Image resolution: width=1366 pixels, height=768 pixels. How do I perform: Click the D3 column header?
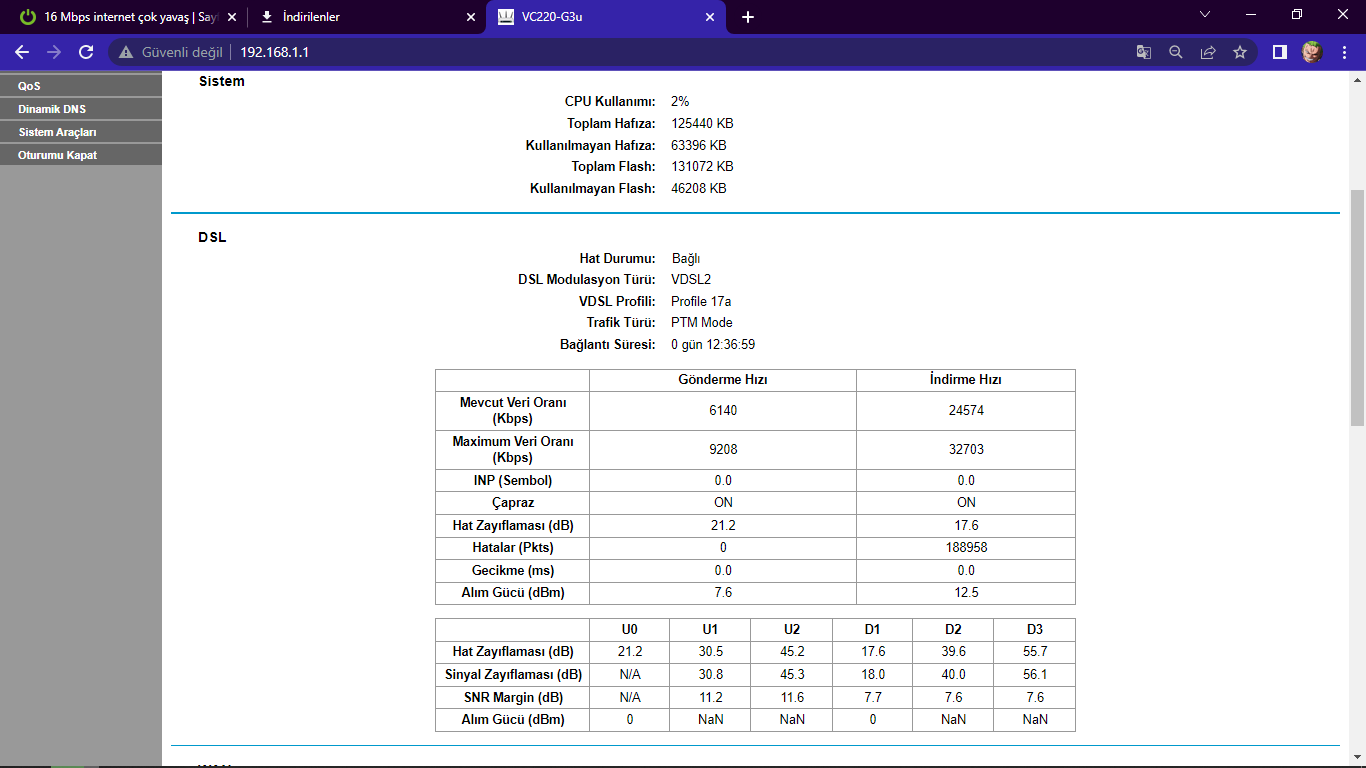coord(1035,630)
